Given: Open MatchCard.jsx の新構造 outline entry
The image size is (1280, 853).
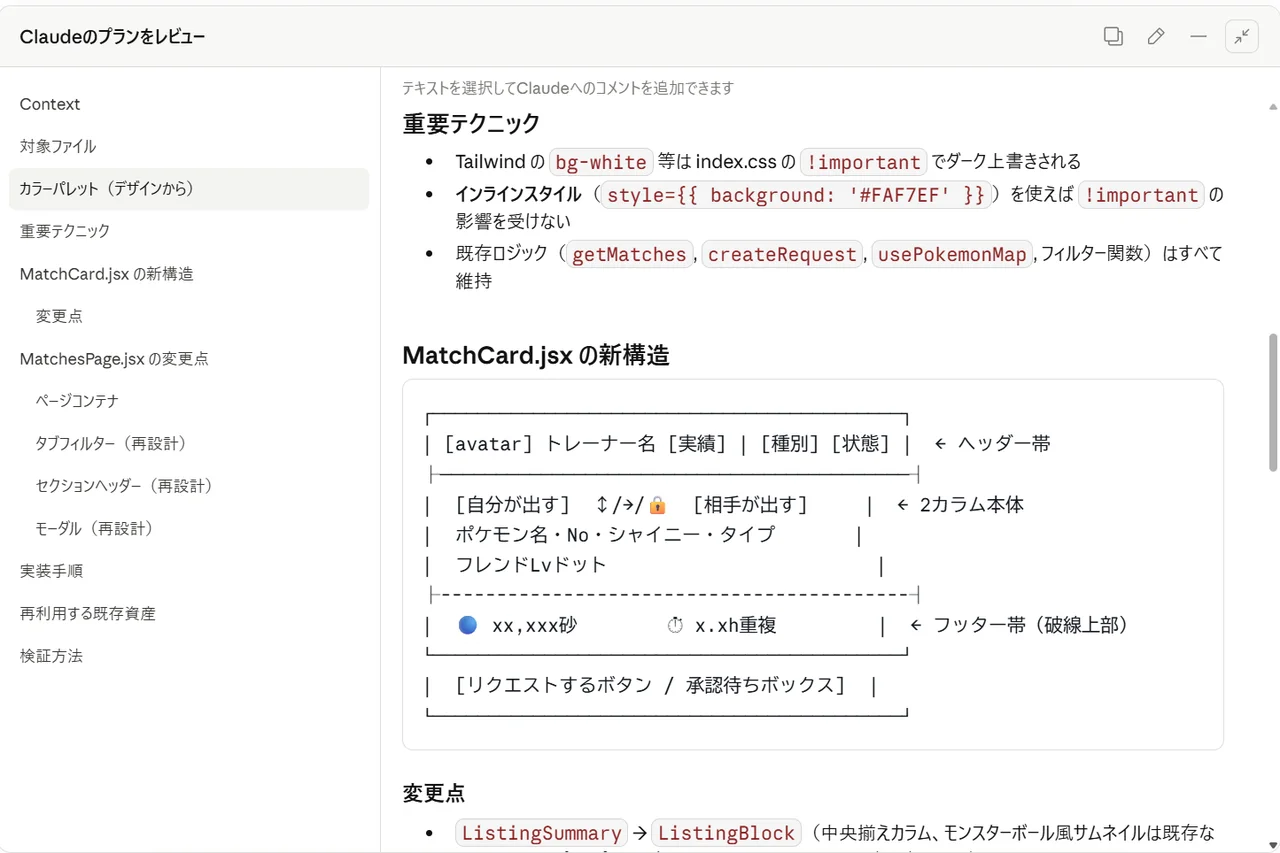Looking at the screenshot, I should point(106,274).
